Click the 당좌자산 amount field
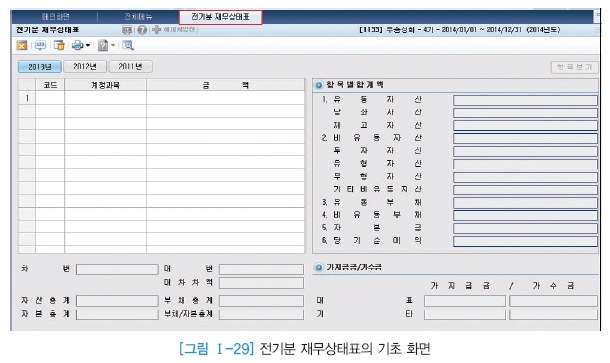610x363 pixels. (x=525, y=113)
